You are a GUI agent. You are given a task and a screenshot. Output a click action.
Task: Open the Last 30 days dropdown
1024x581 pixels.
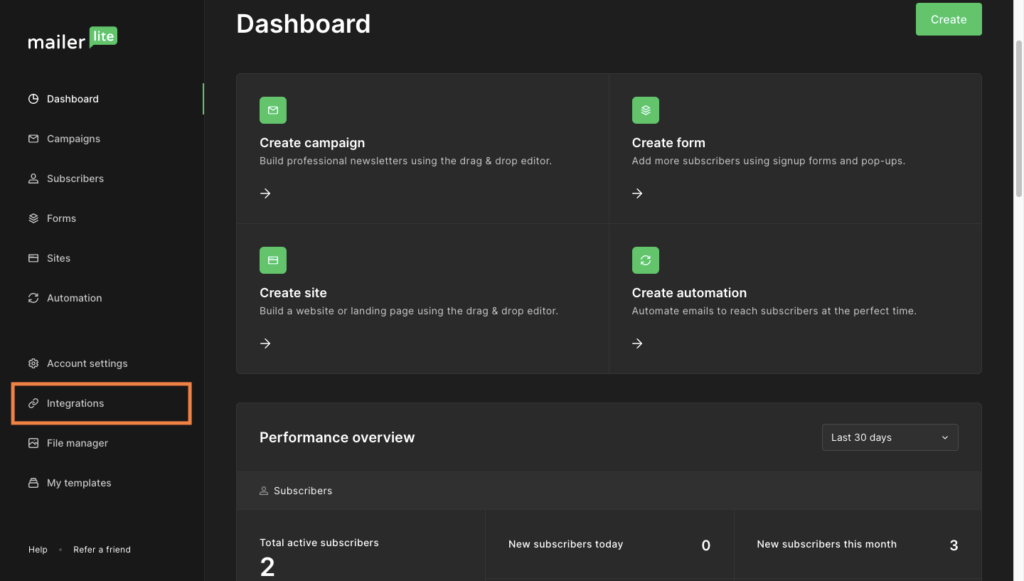[889, 437]
